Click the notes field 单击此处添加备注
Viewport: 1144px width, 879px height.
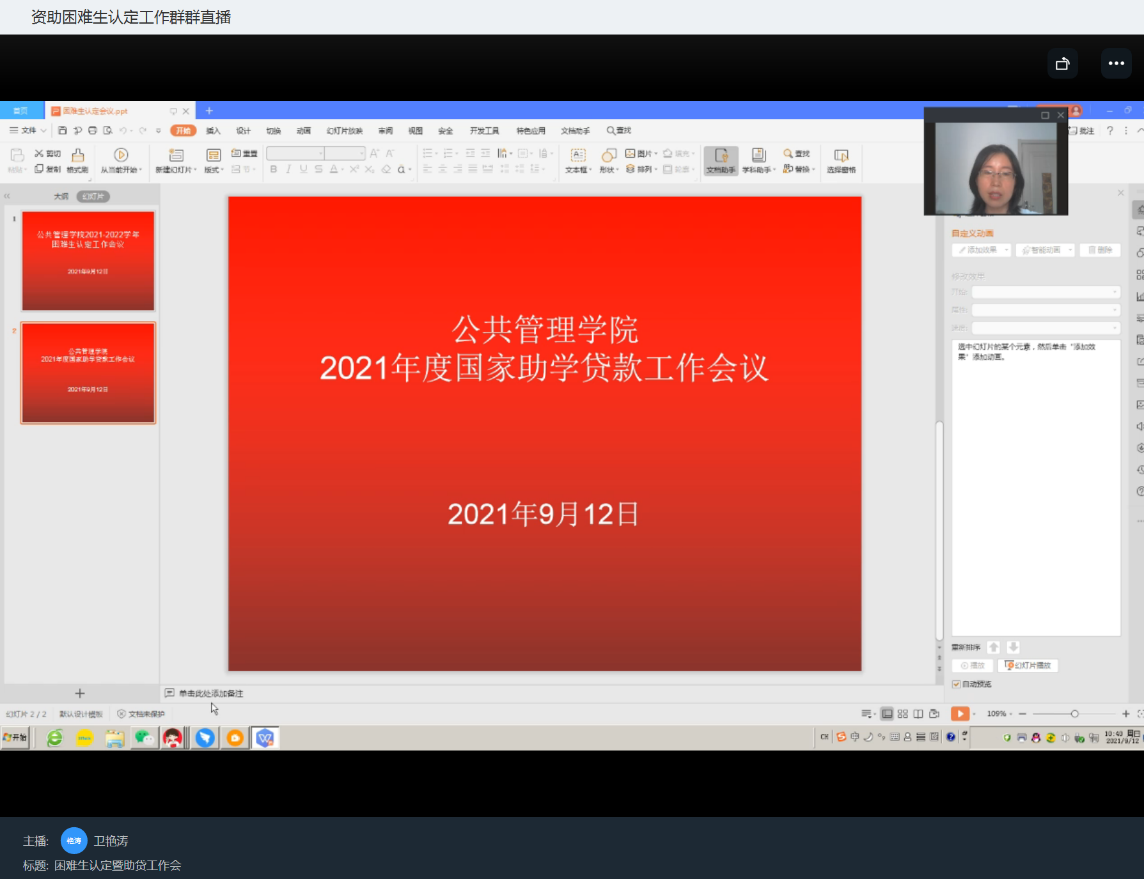(211, 694)
